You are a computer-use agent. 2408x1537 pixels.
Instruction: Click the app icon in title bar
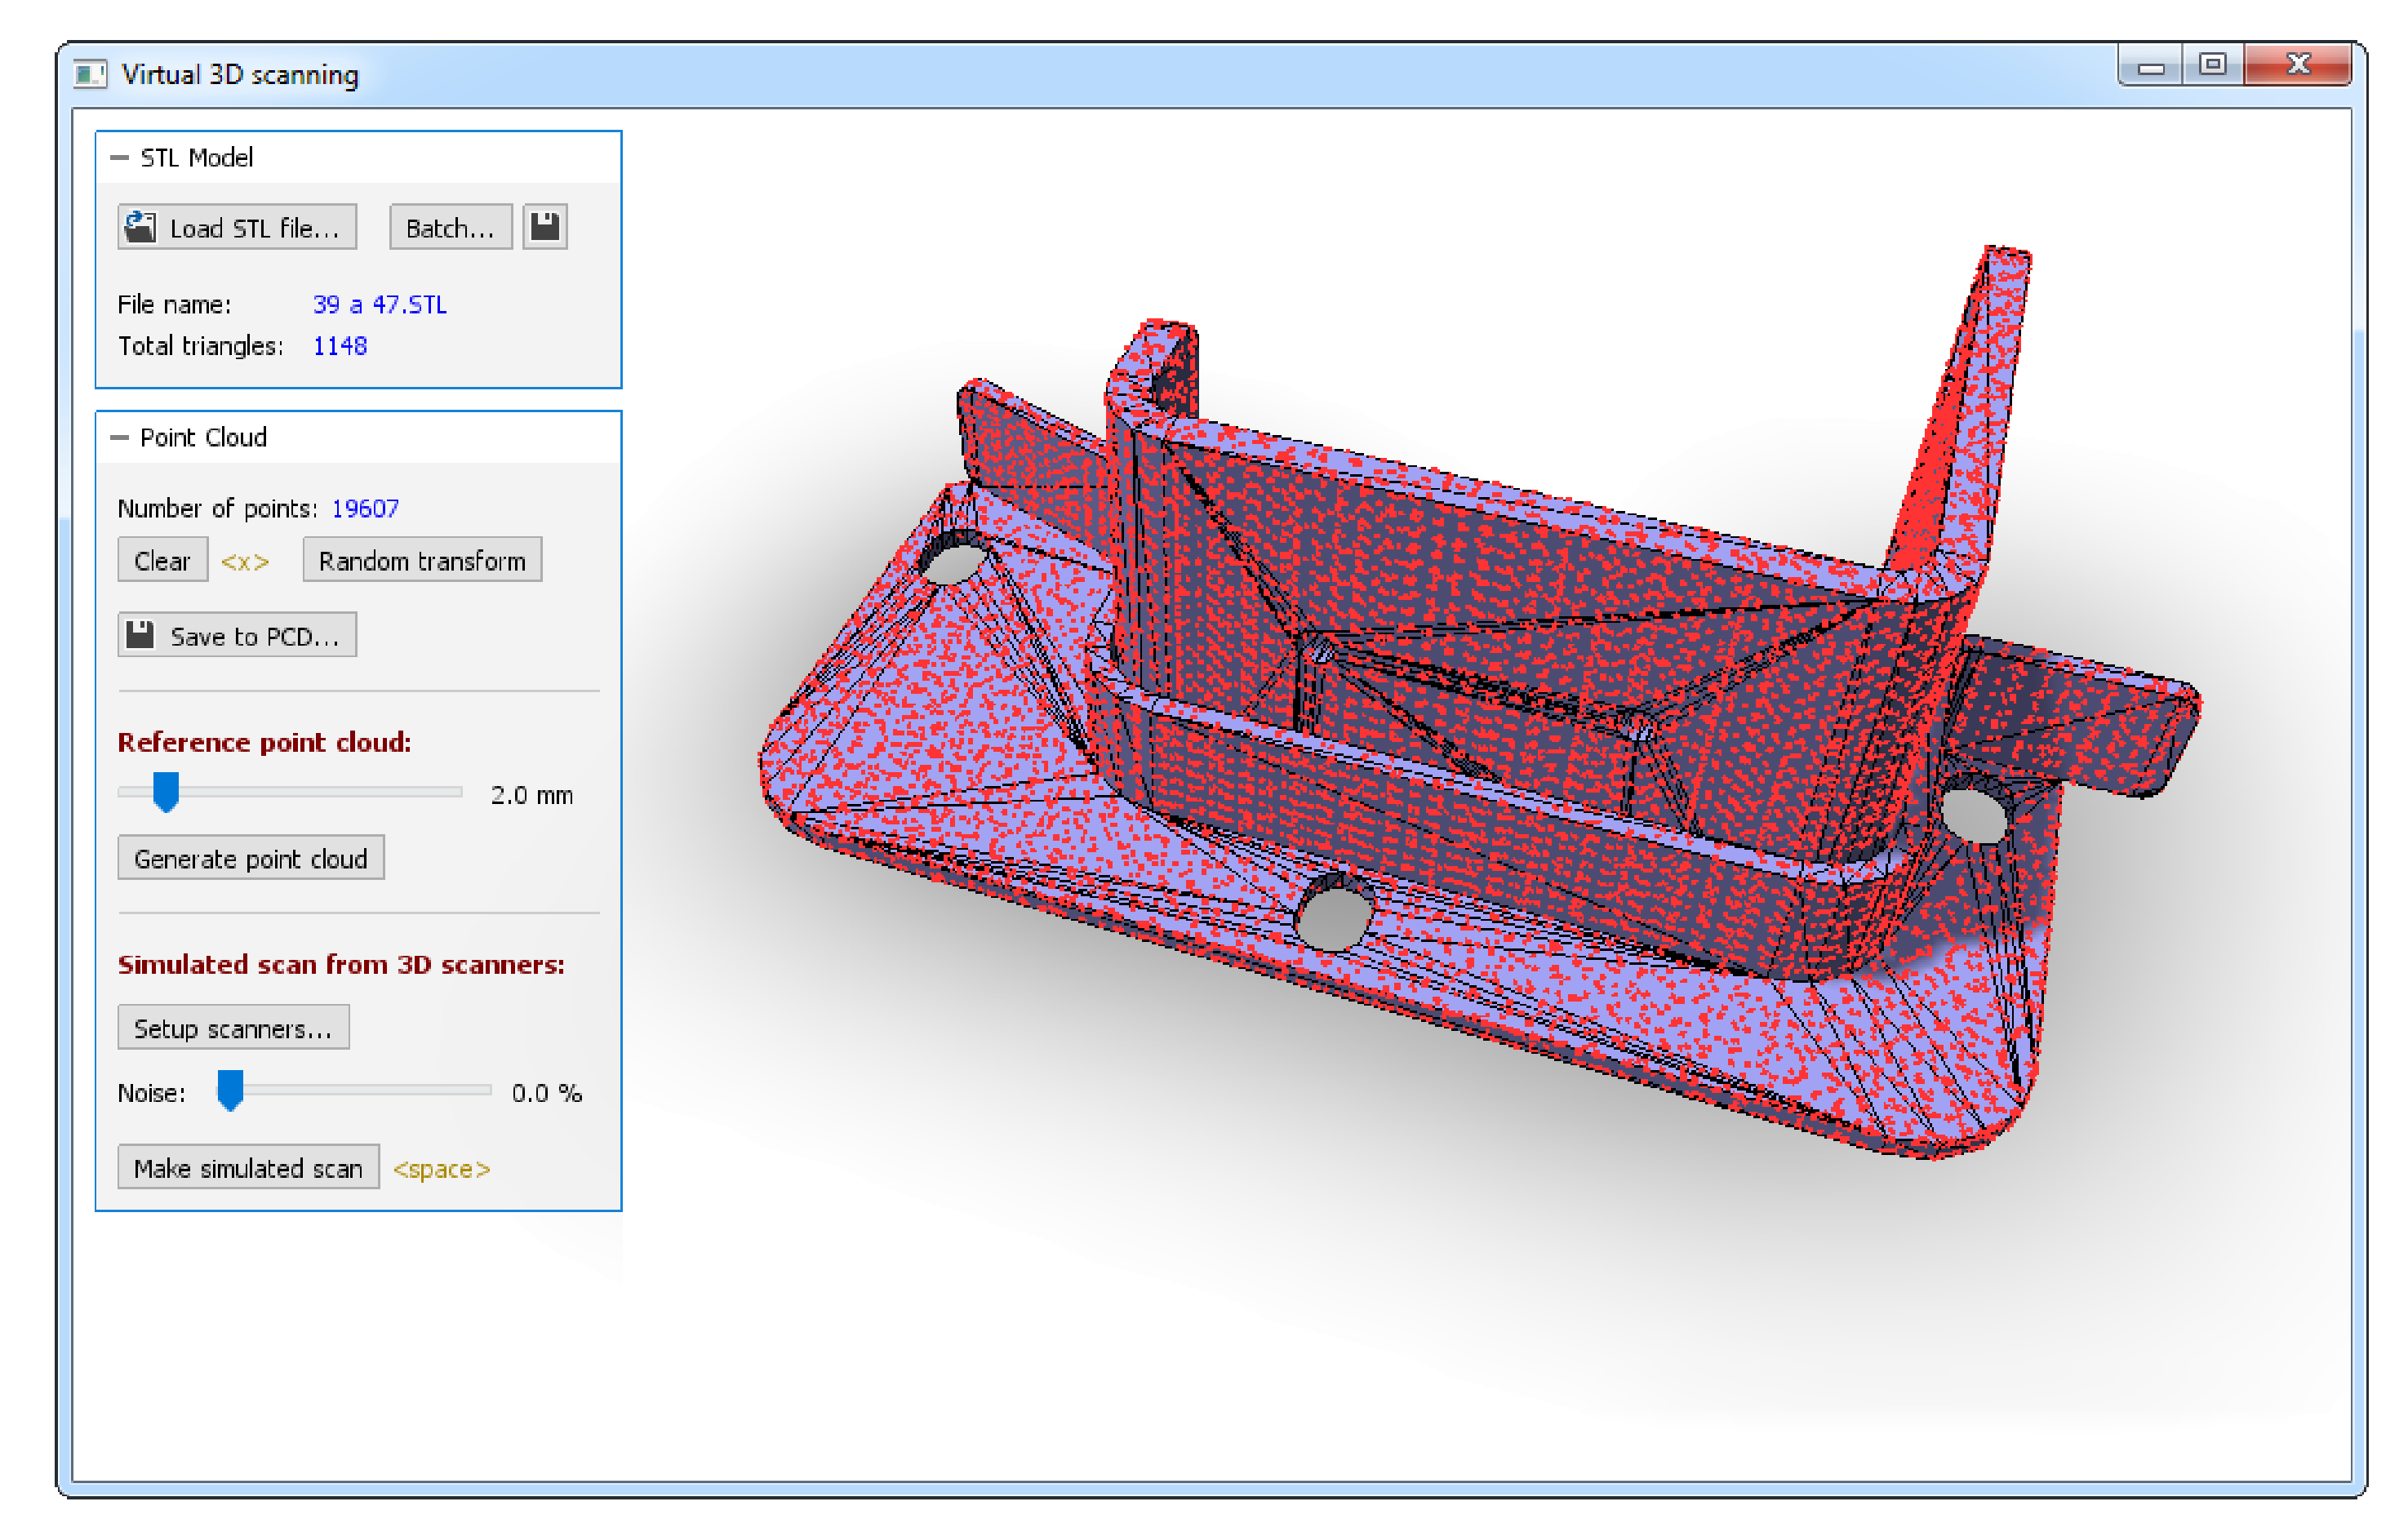click(90, 75)
